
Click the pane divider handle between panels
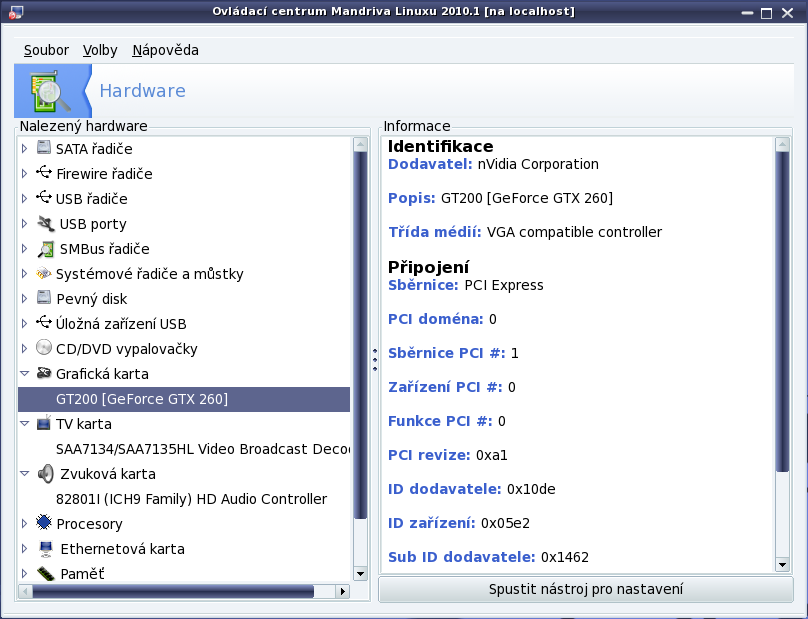(374, 358)
